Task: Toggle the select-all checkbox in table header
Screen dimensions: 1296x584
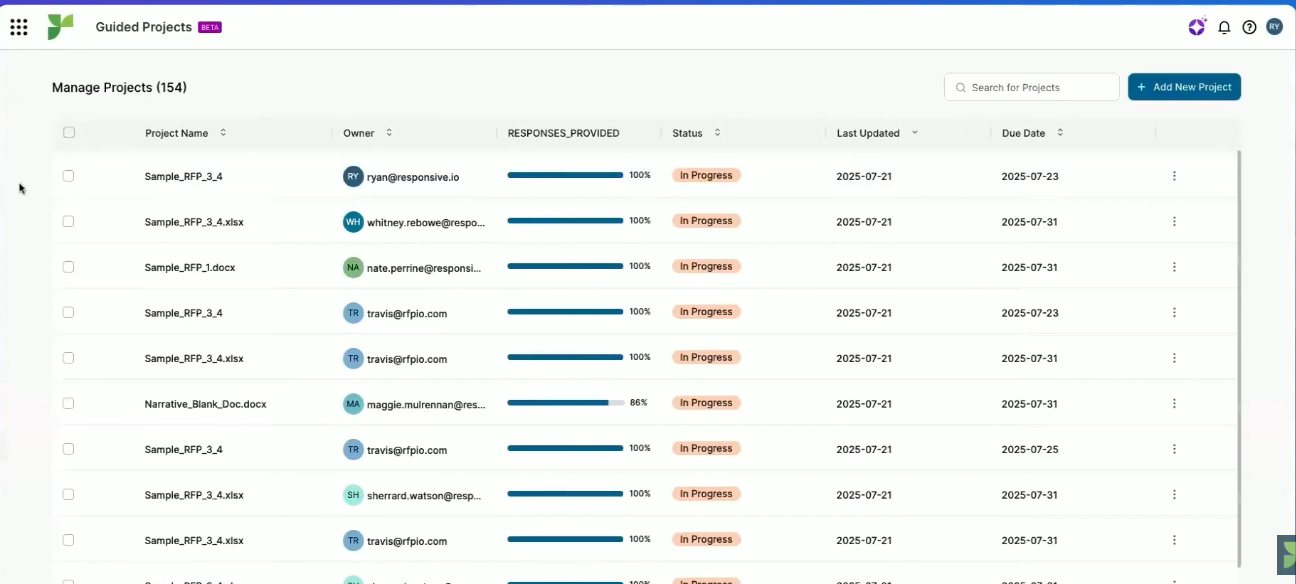Action: (69, 133)
